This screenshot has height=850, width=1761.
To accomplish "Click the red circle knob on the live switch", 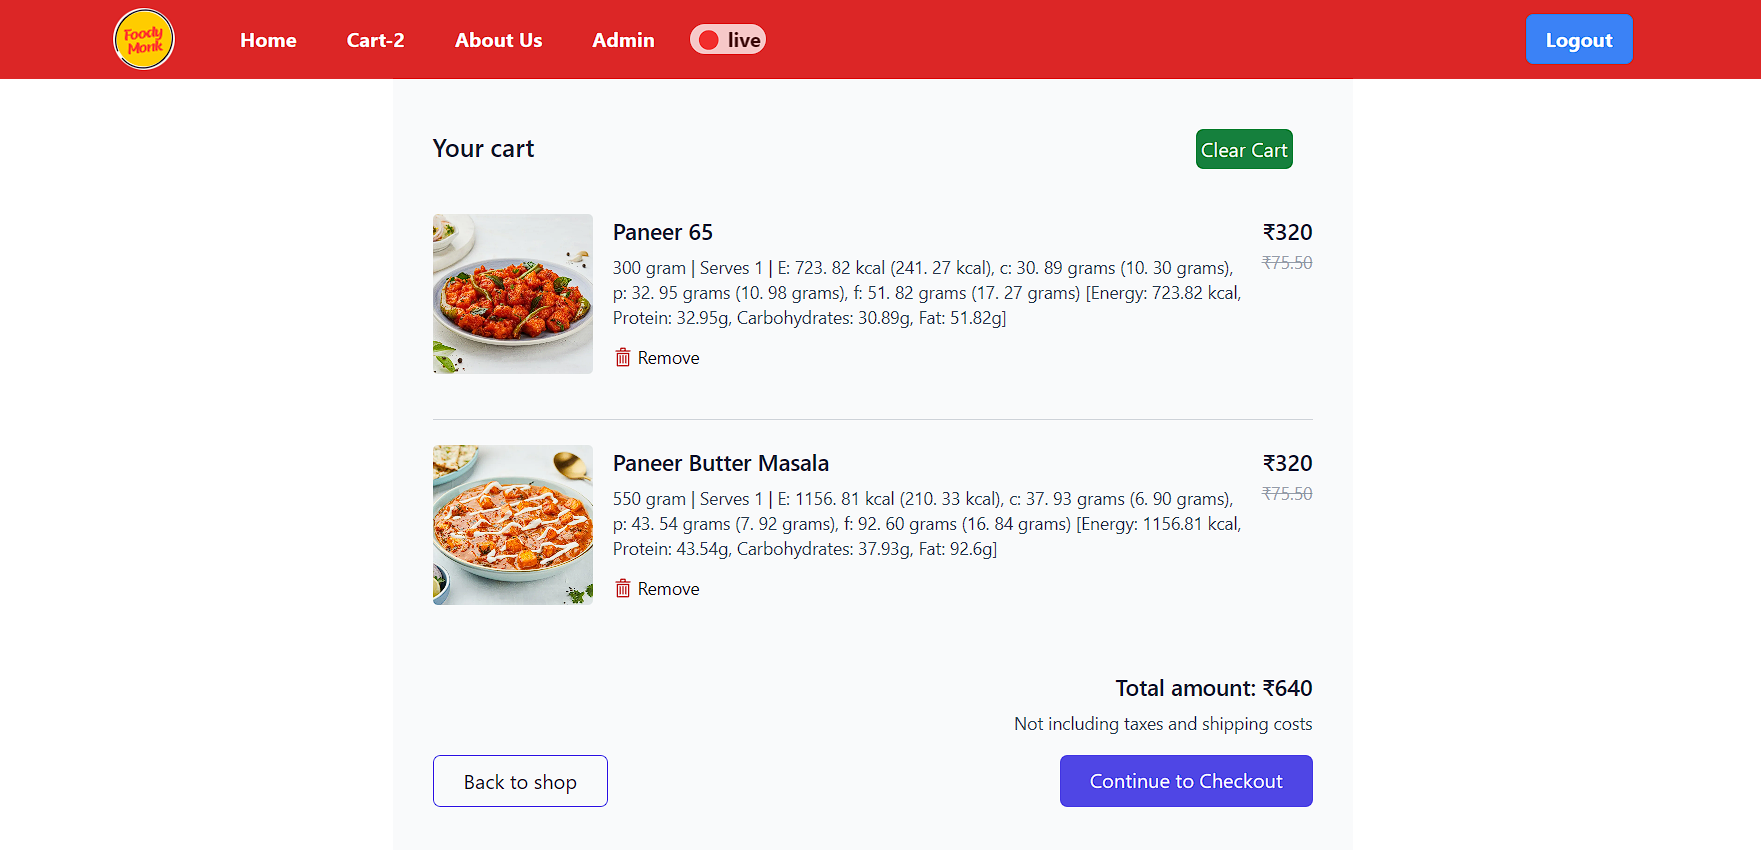I will pyautogui.click(x=709, y=39).
